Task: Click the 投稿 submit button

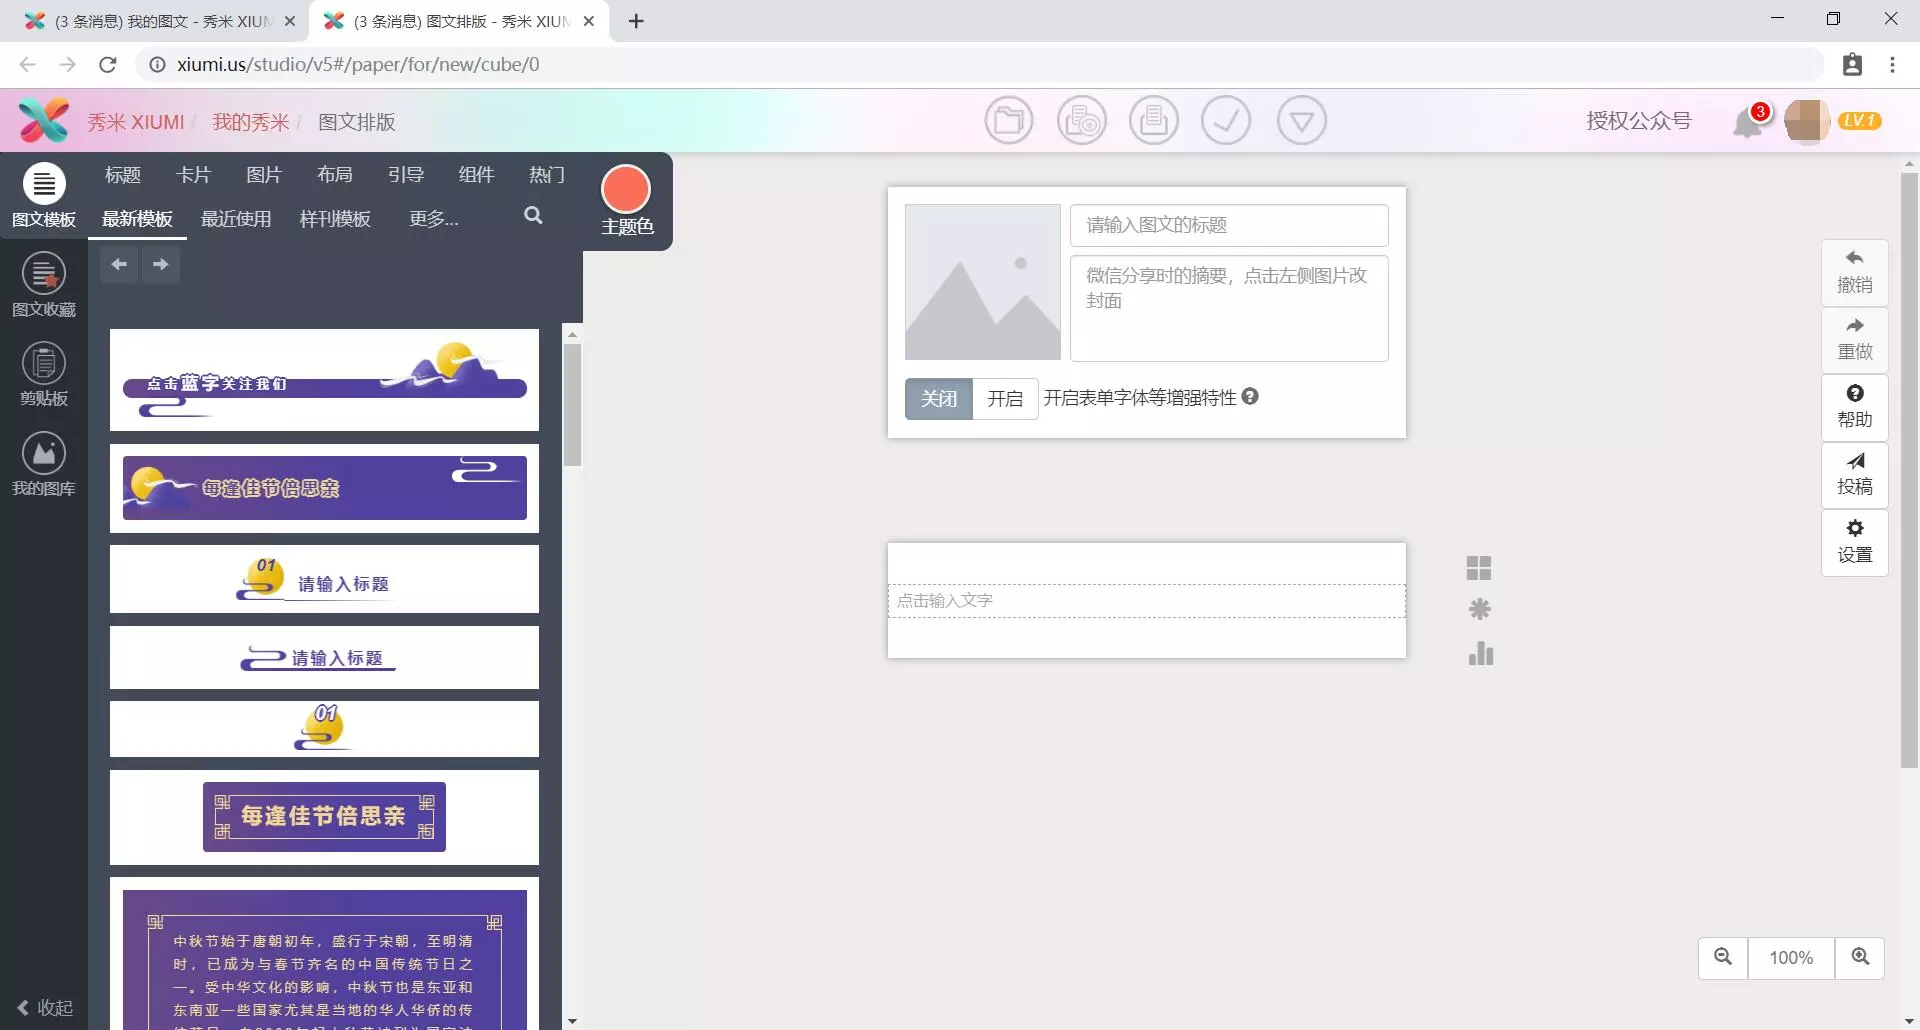Action: [1855, 475]
